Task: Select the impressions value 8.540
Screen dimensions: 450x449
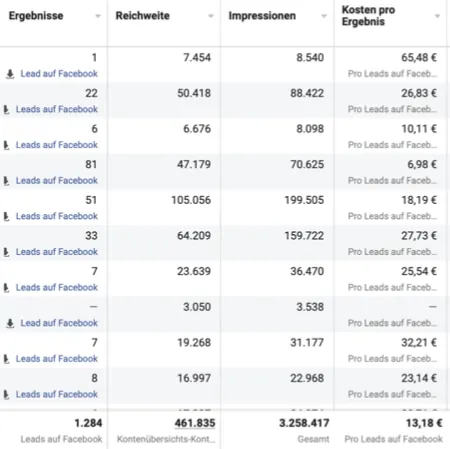Action: pos(310,58)
